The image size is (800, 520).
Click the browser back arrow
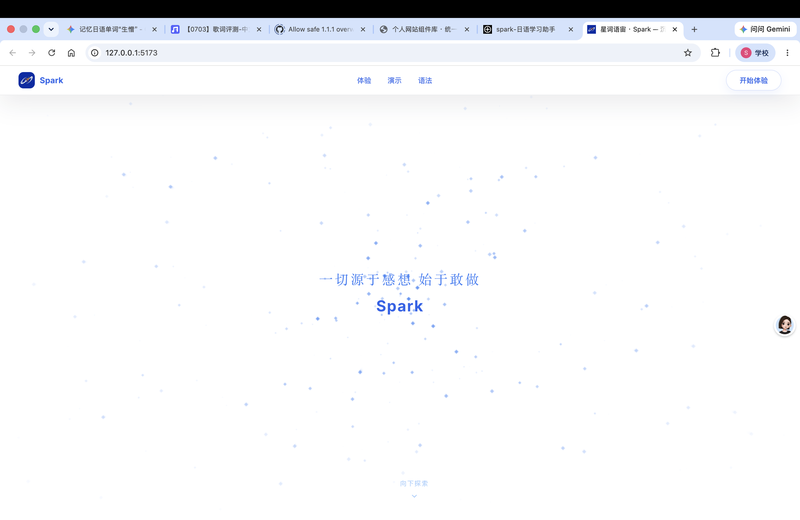pyautogui.click(x=13, y=53)
